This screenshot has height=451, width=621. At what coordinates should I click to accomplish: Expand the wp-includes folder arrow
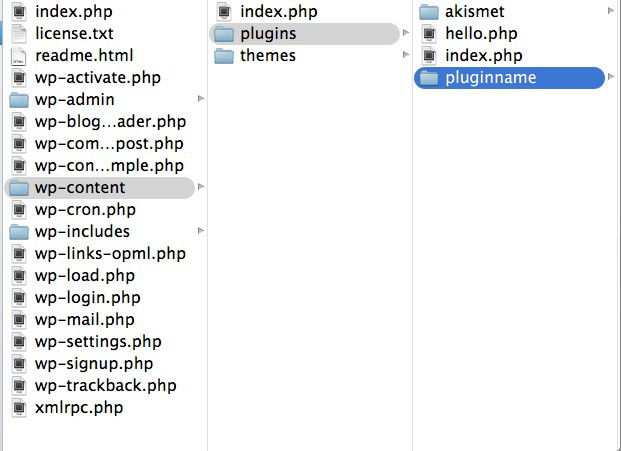coord(201,230)
